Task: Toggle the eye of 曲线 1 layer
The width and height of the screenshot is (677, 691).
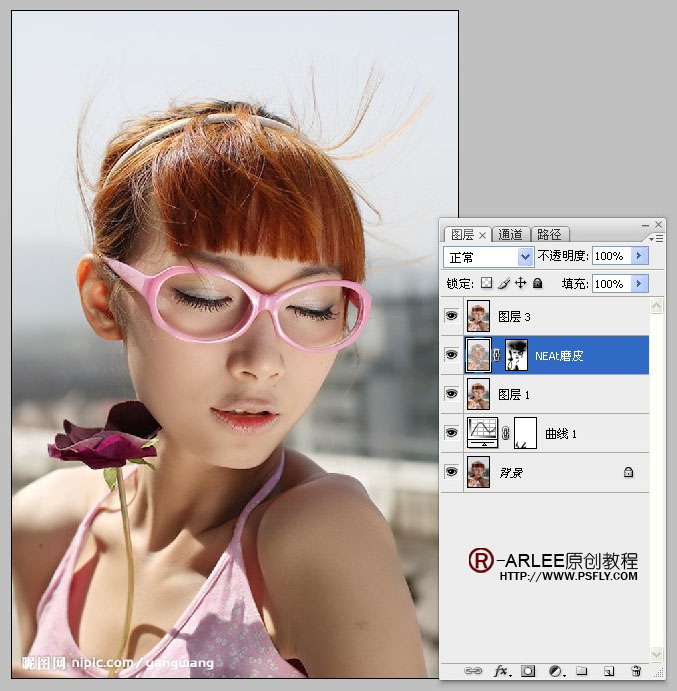Action: tap(451, 432)
